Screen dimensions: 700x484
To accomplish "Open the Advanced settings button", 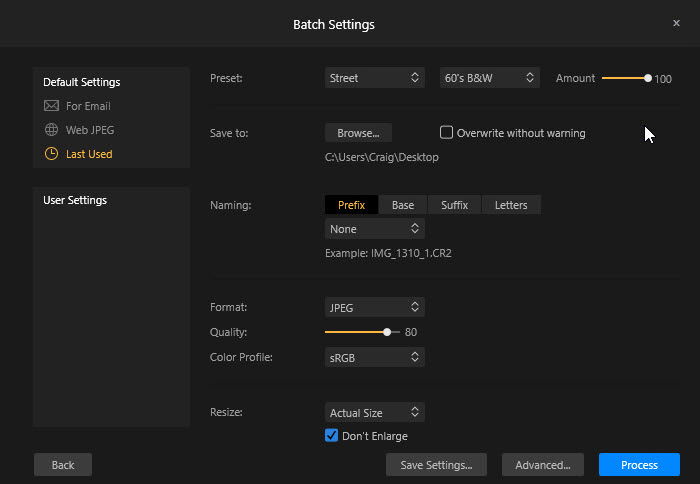I will pos(543,464).
